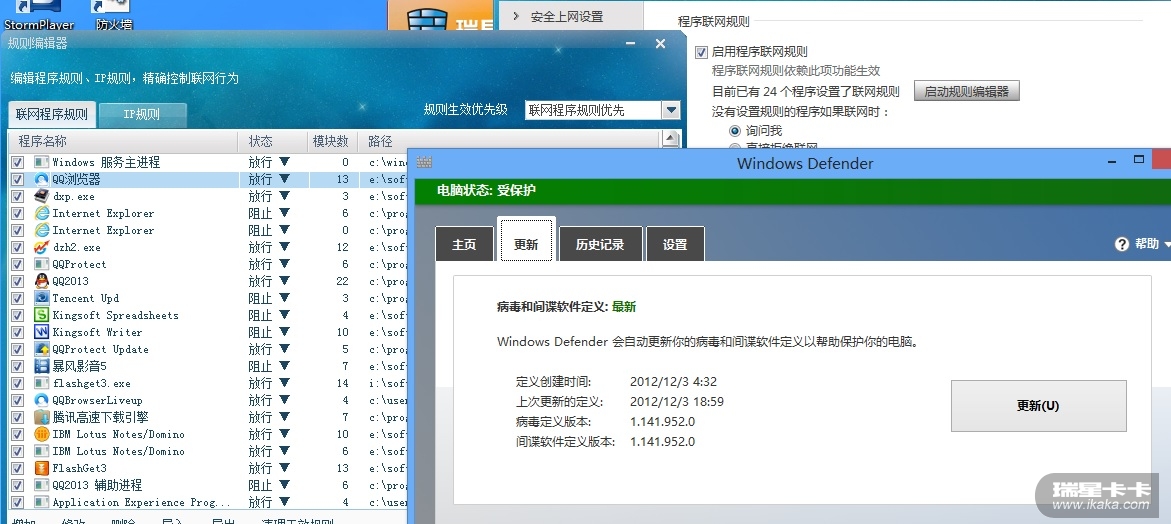Close the 规则编辑器 window
1171x524 pixels.
660,44
